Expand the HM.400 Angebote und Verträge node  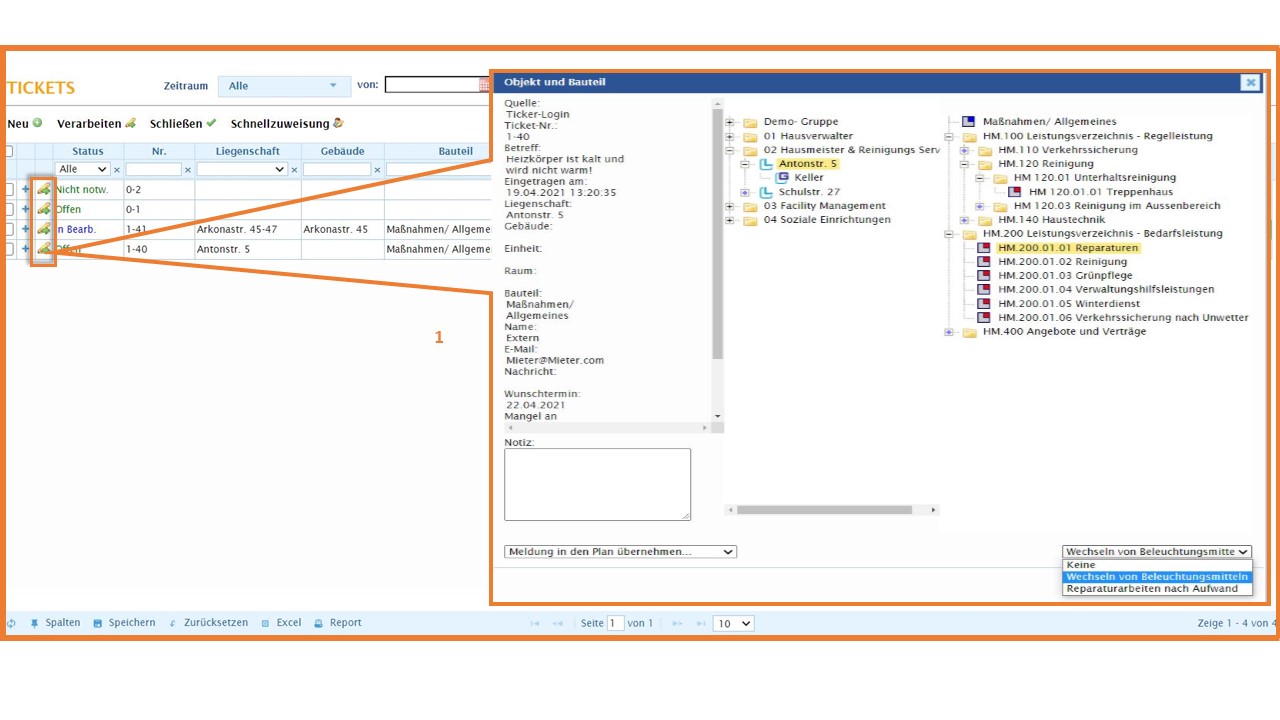click(949, 332)
